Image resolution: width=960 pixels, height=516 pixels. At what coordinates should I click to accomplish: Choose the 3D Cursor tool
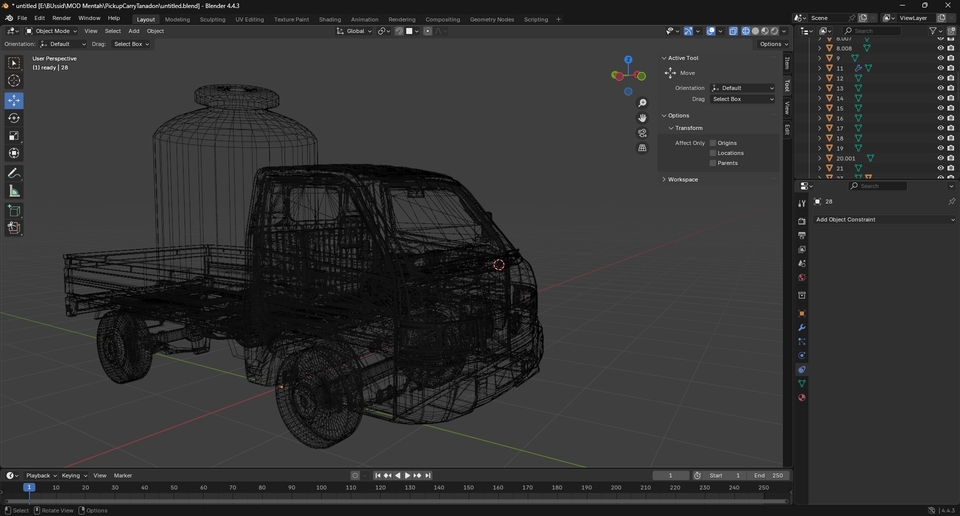(x=14, y=81)
